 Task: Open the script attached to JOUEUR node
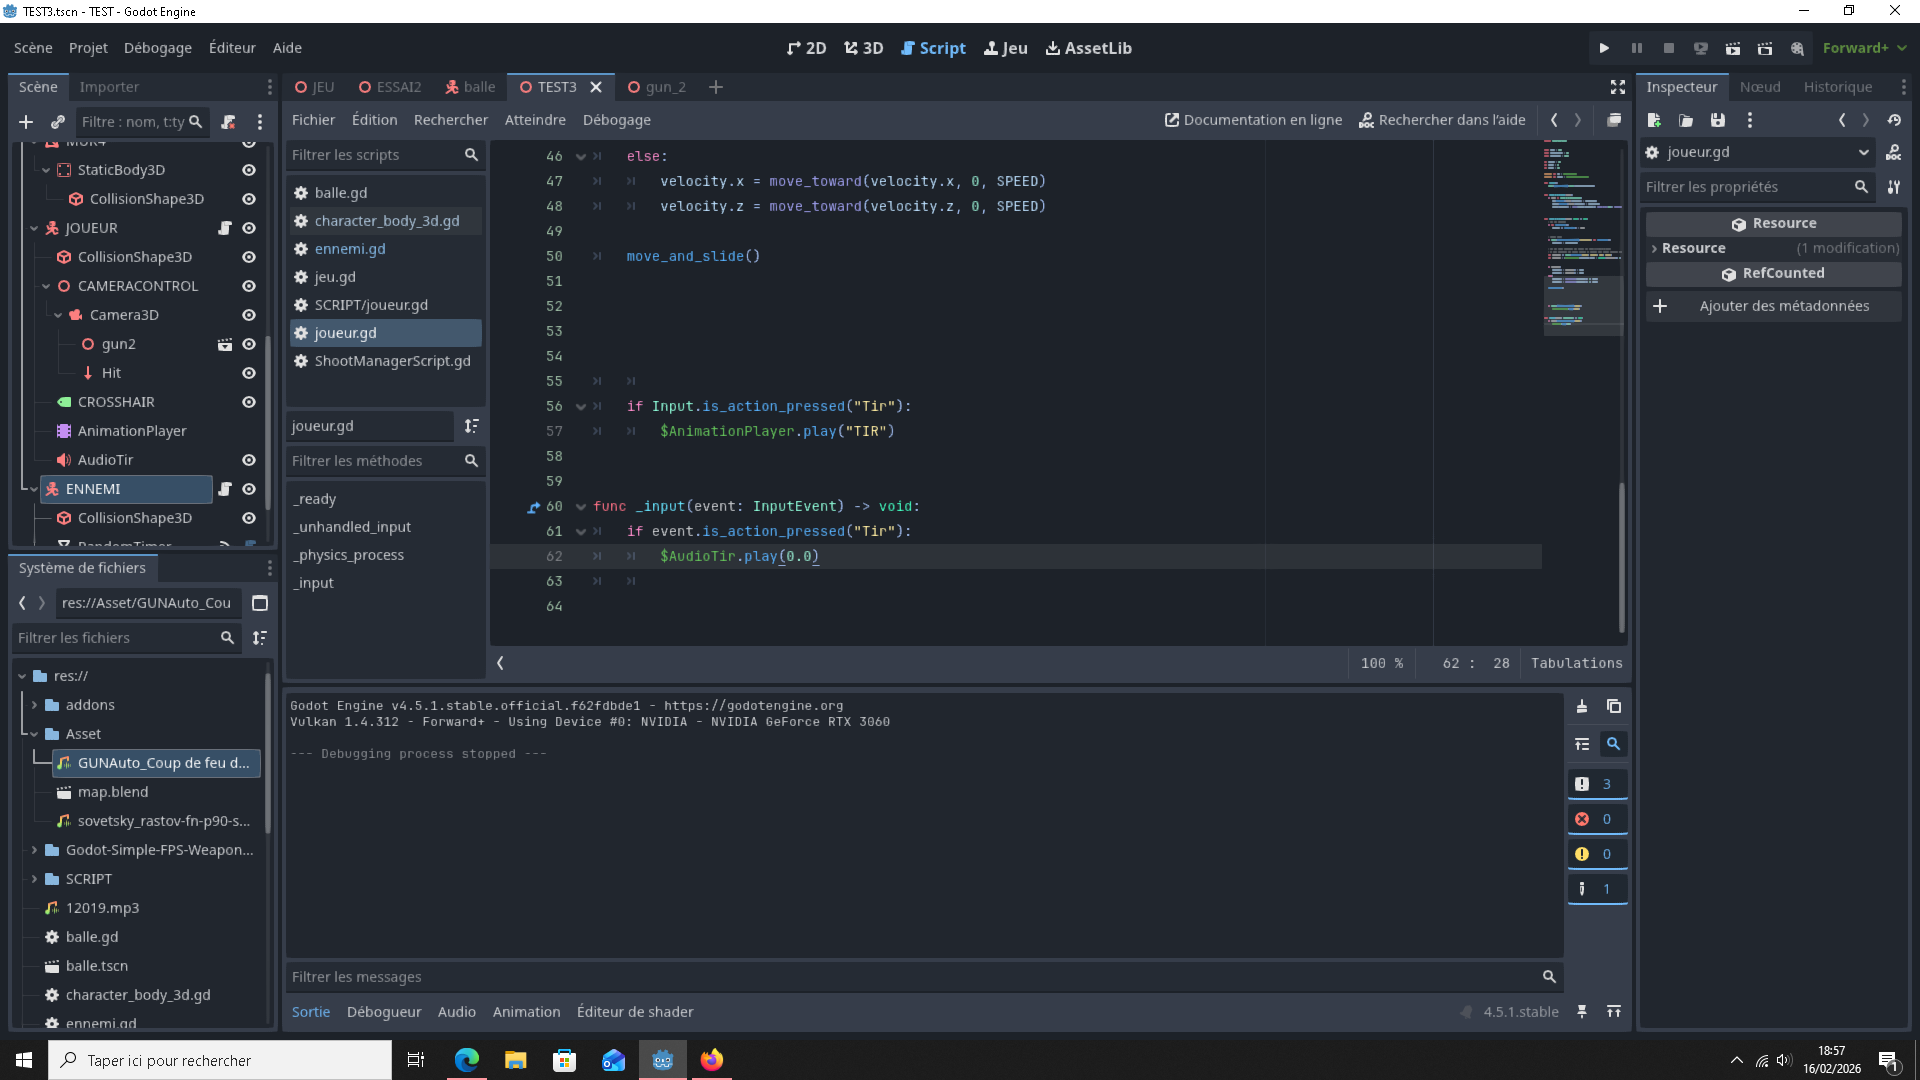225,228
